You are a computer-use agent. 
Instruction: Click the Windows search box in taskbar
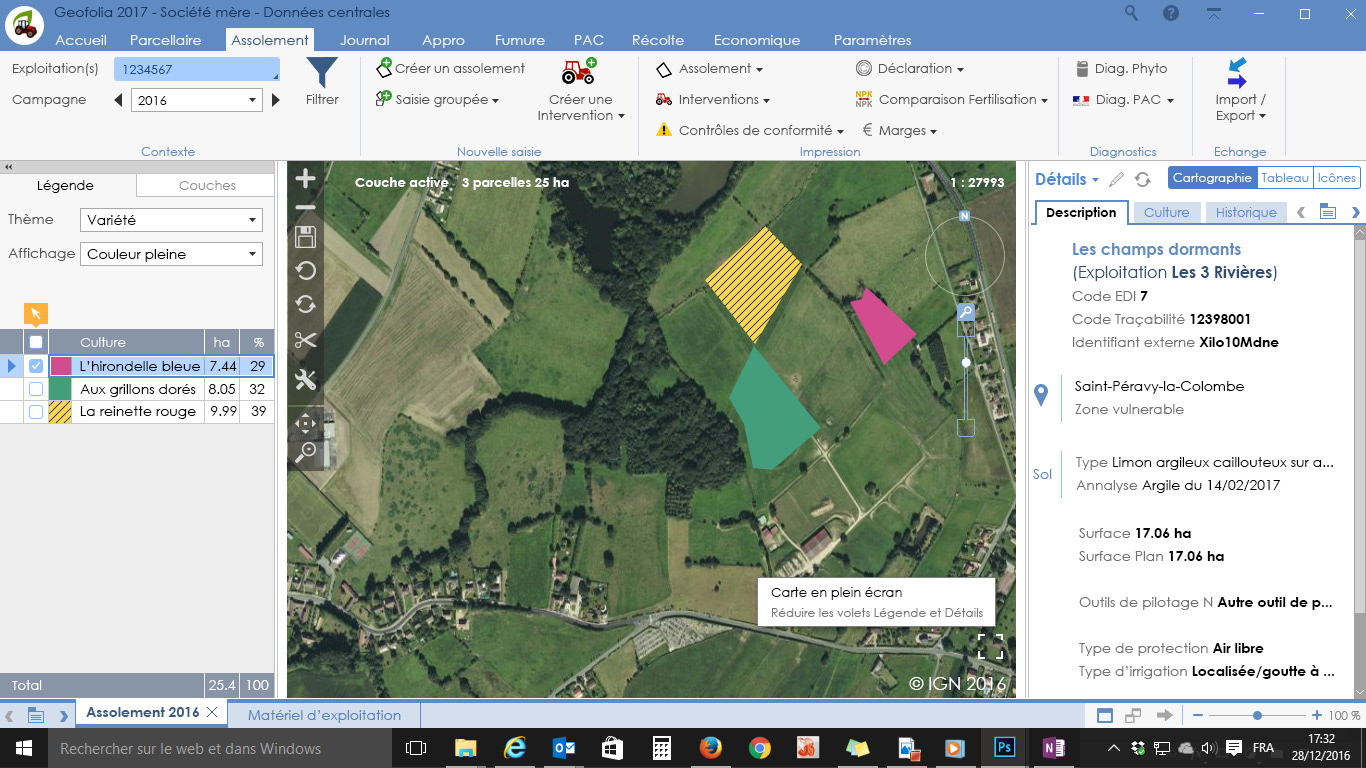point(217,747)
